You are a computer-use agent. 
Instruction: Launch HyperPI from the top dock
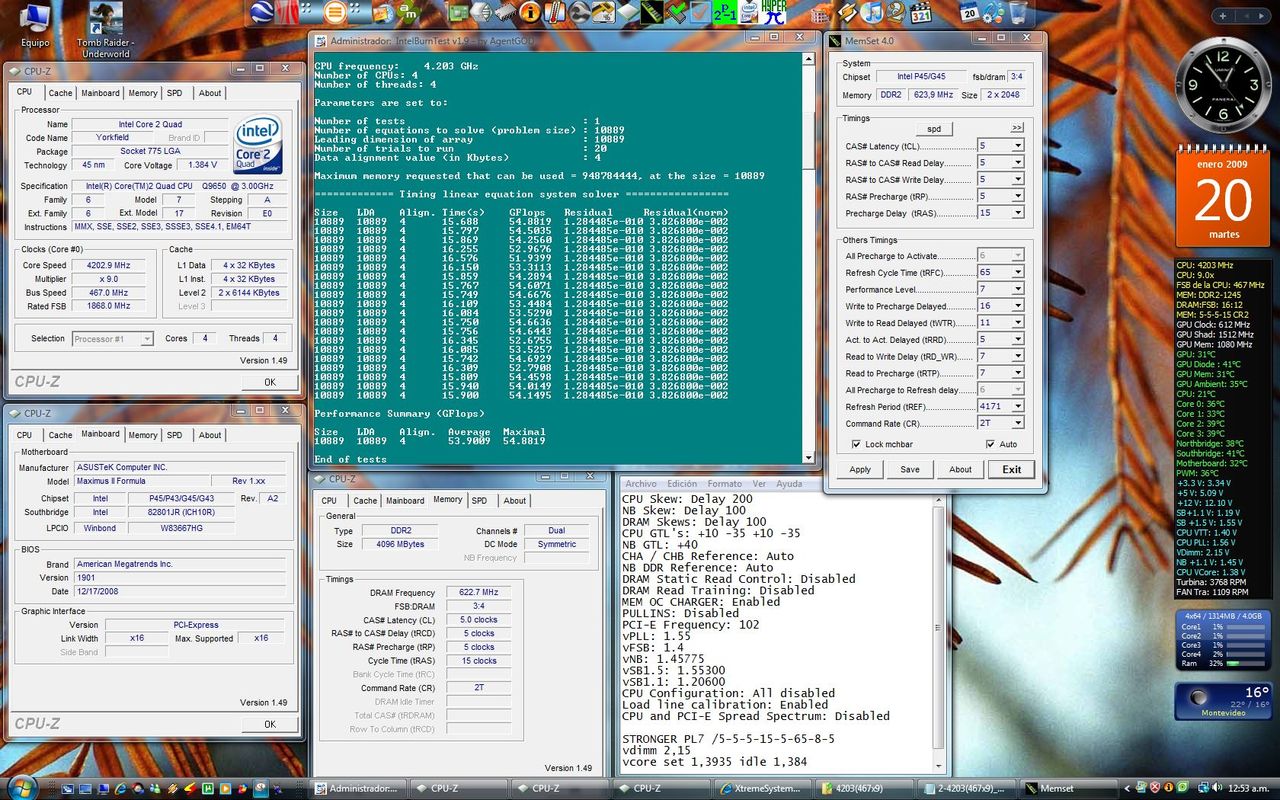(x=774, y=12)
